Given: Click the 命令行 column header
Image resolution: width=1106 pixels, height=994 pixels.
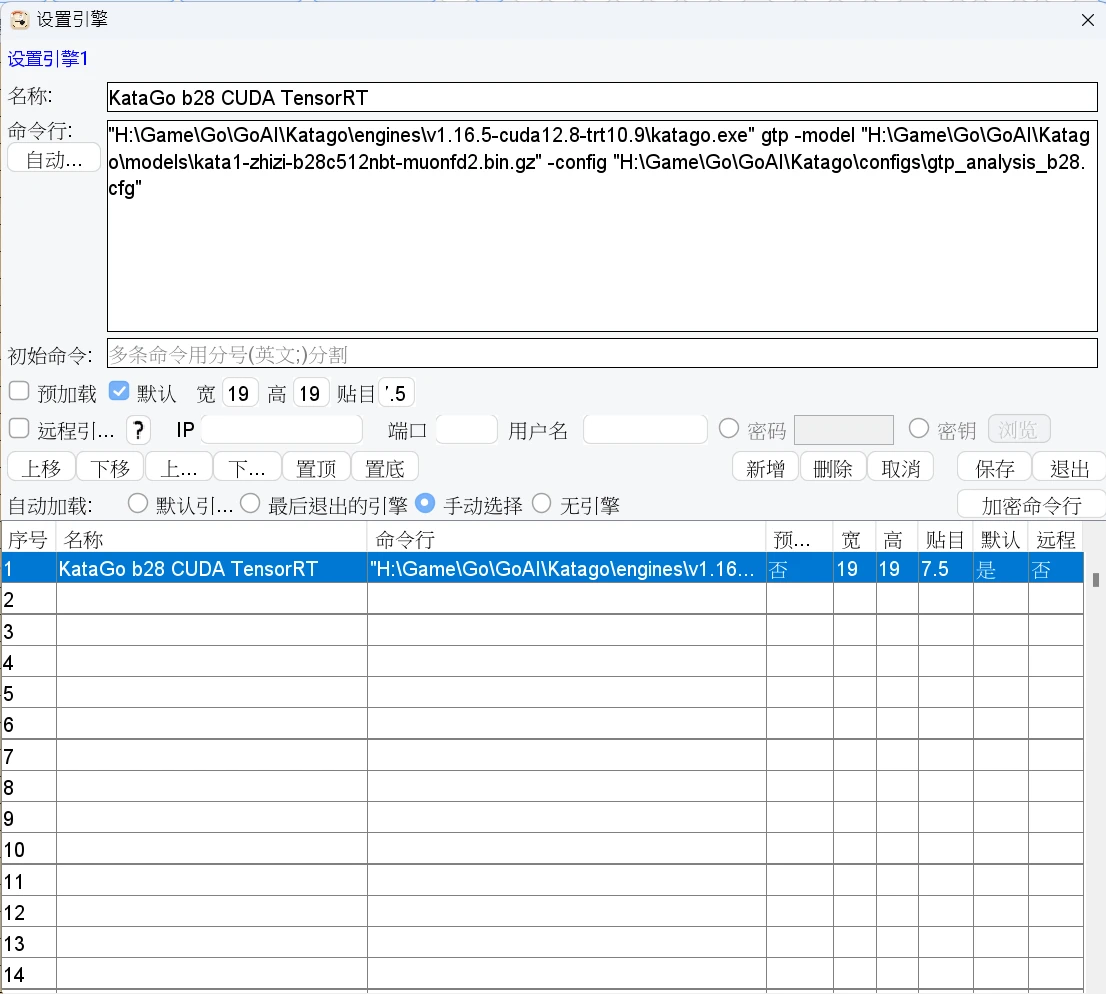Looking at the screenshot, I should click(x=567, y=540).
